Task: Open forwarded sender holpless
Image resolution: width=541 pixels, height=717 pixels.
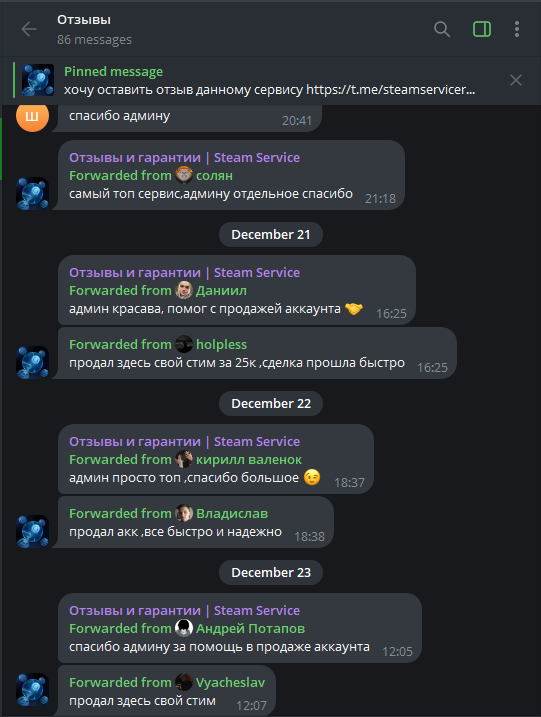Action: (221, 344)
